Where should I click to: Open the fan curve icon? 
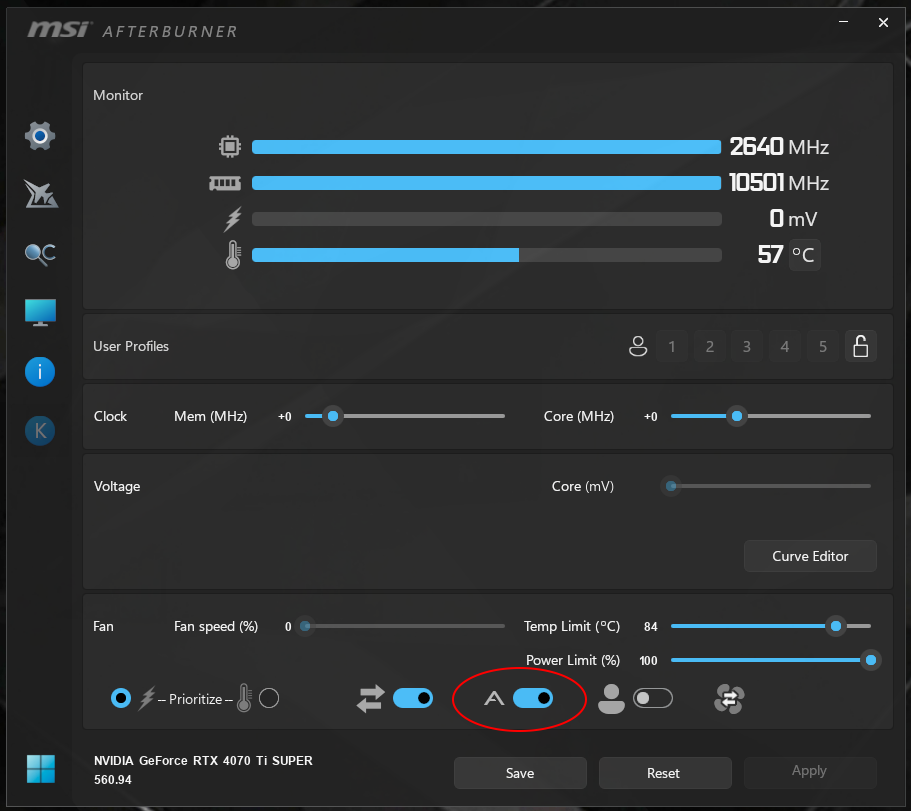tap(729, 699)
